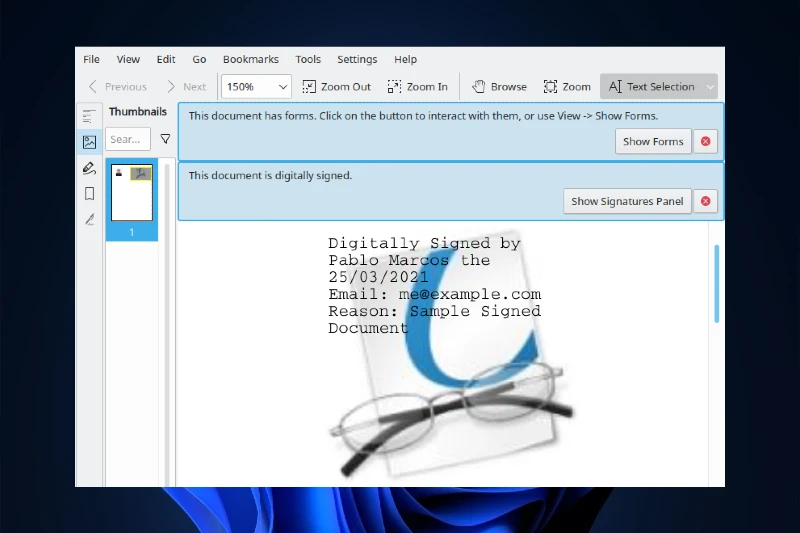
Task: Open the View menu
Action: point(128,60)
